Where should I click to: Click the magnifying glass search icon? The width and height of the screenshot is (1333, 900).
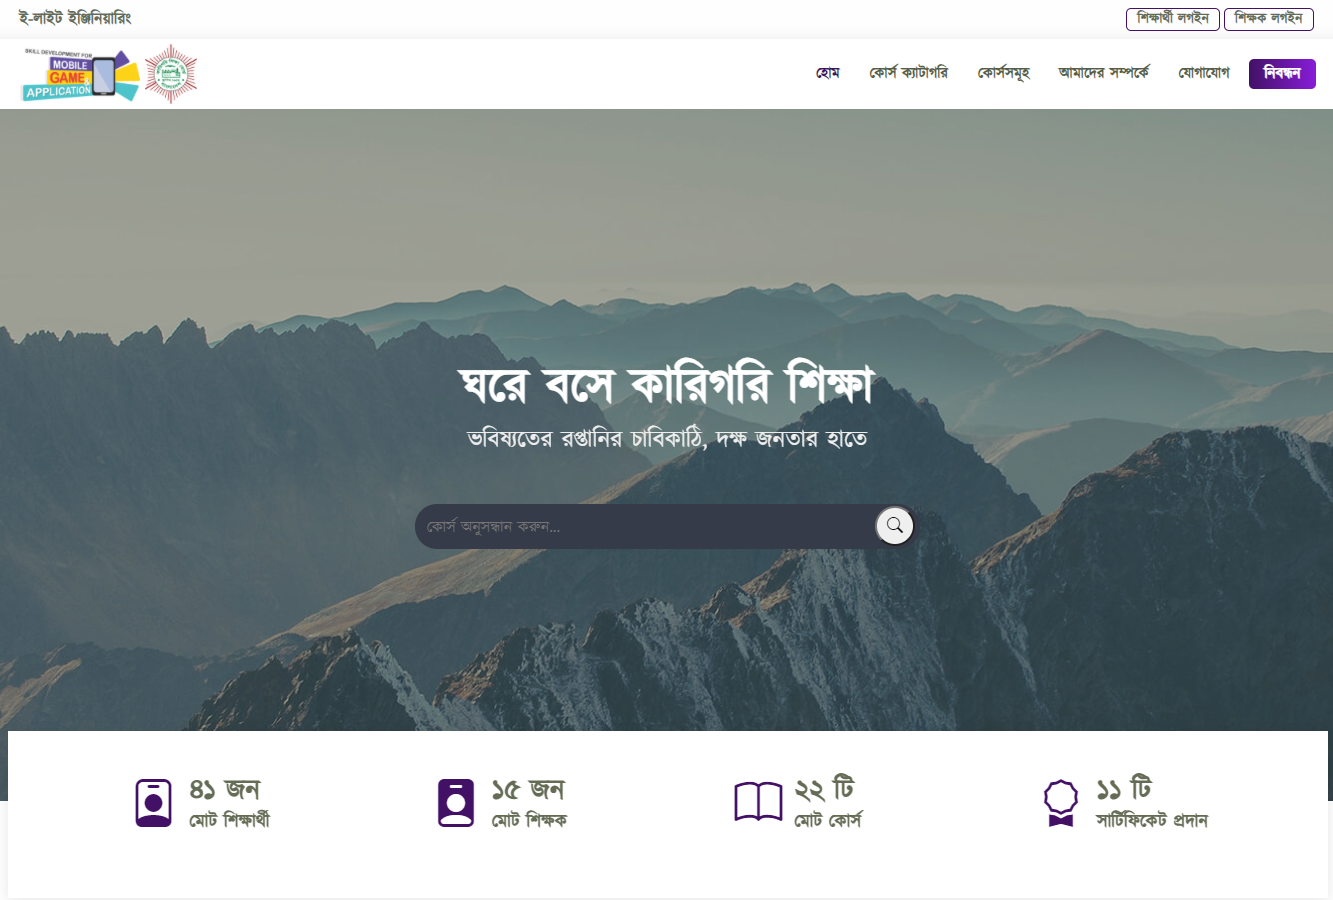tap(895, 526)
